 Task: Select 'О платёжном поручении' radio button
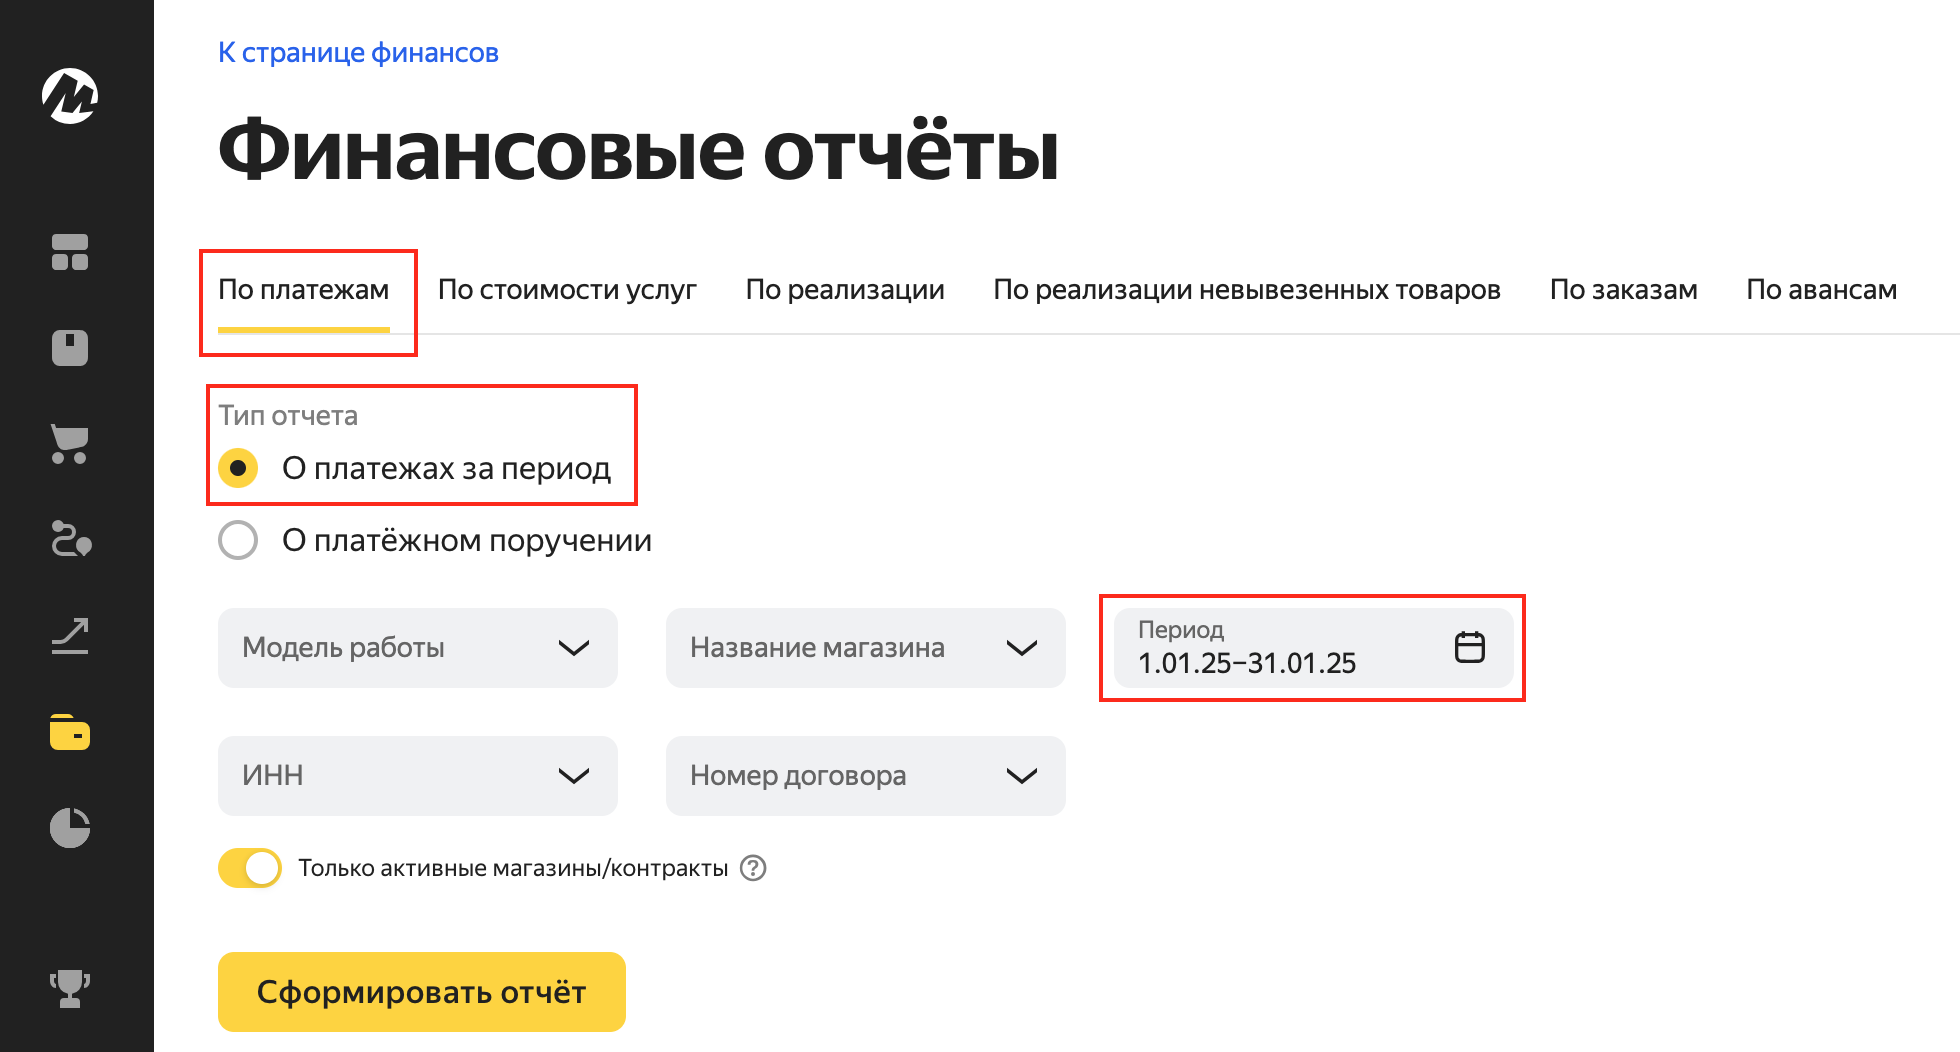coord(238,540)
